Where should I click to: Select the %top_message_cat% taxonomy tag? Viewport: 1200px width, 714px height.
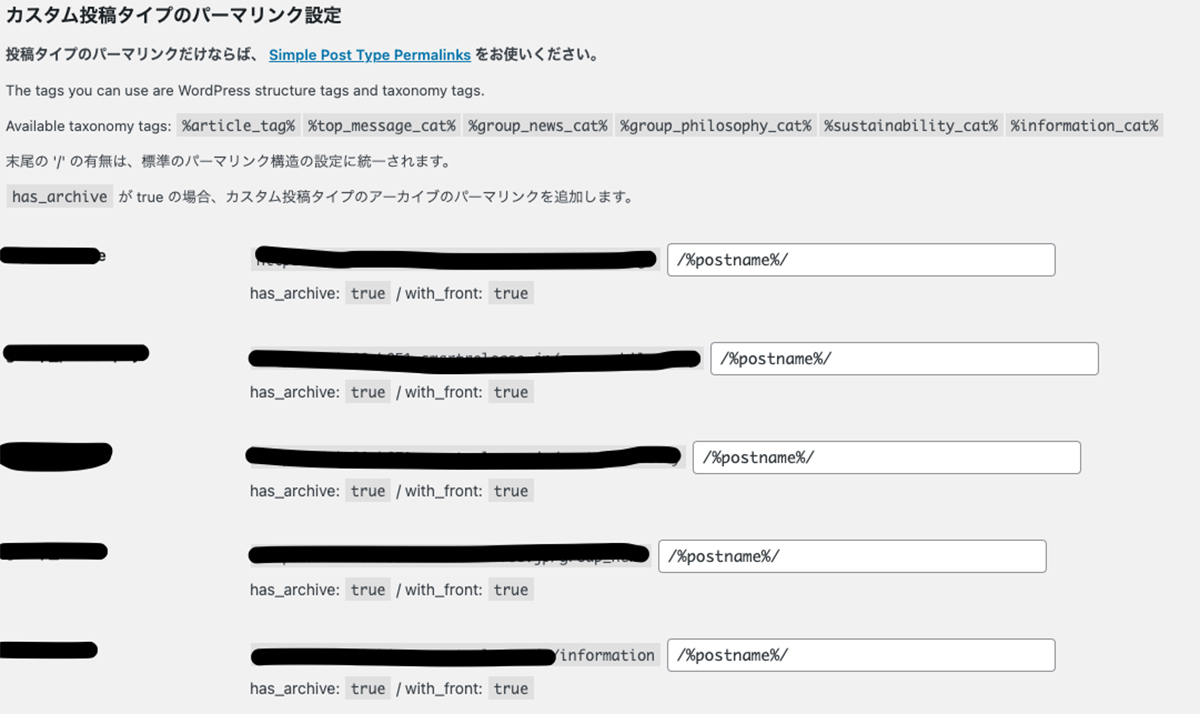[x=382, y=126]
